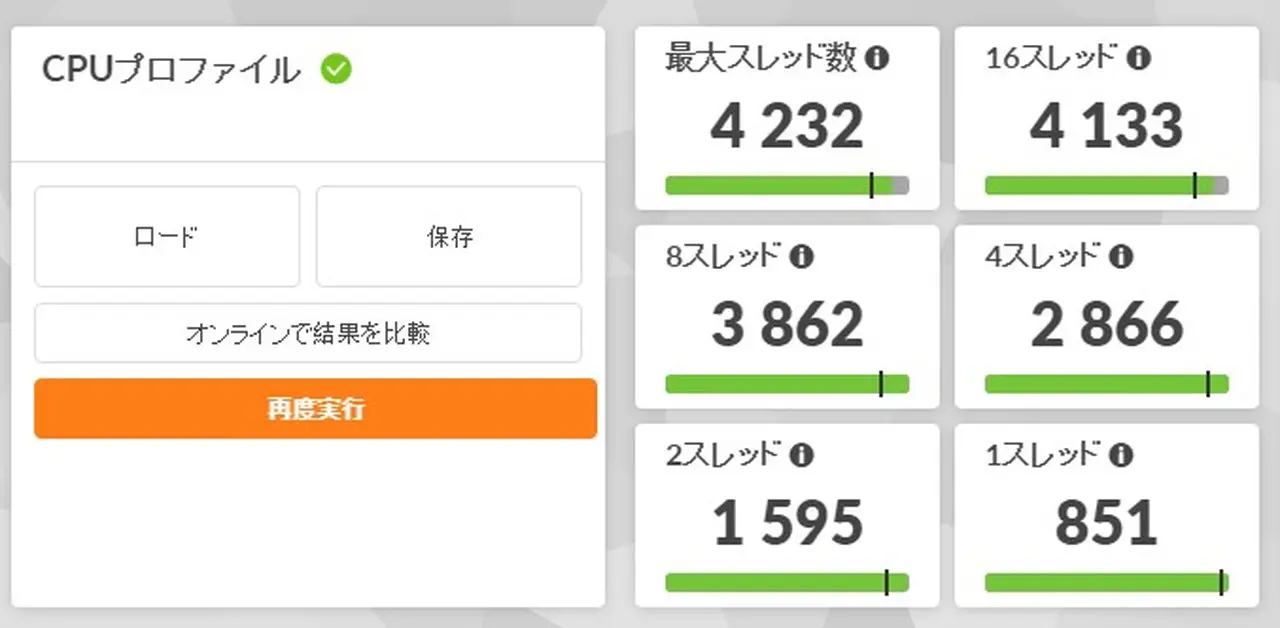This screenshot has height=628, width=1280.
Task: Click info icon beside 2スレッド
Action: point(801,456)
